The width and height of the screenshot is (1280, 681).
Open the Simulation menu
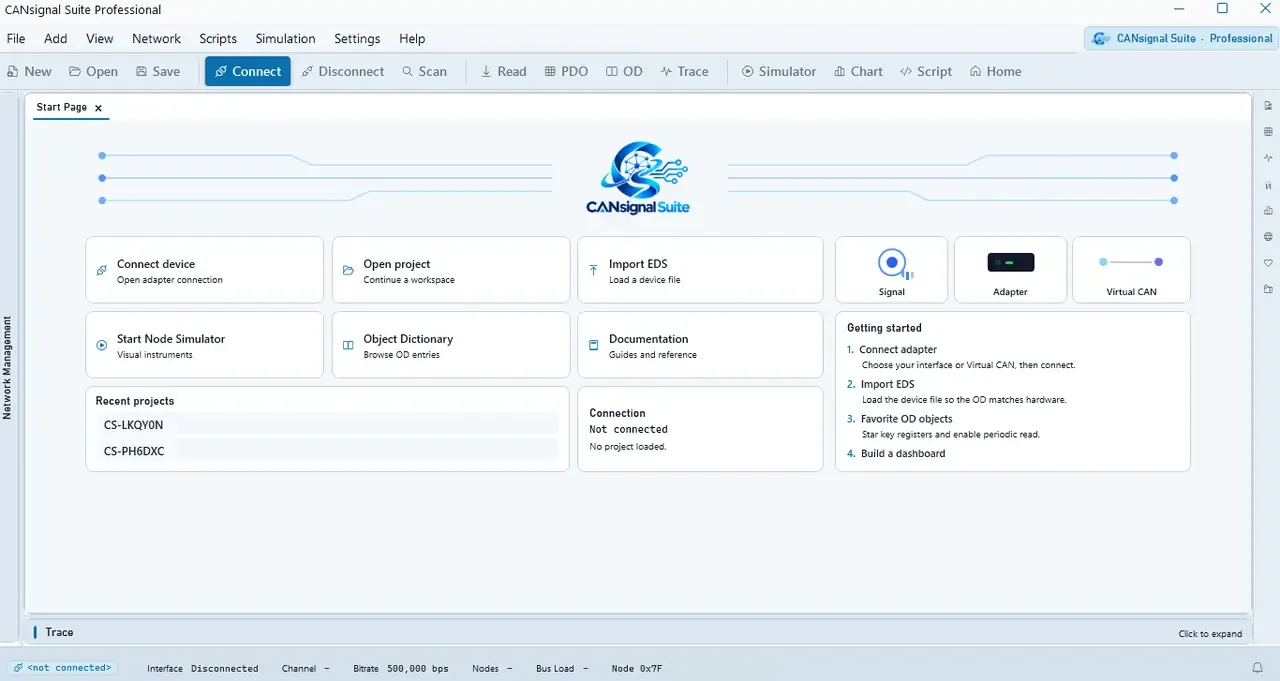click(x=285, y=38)
